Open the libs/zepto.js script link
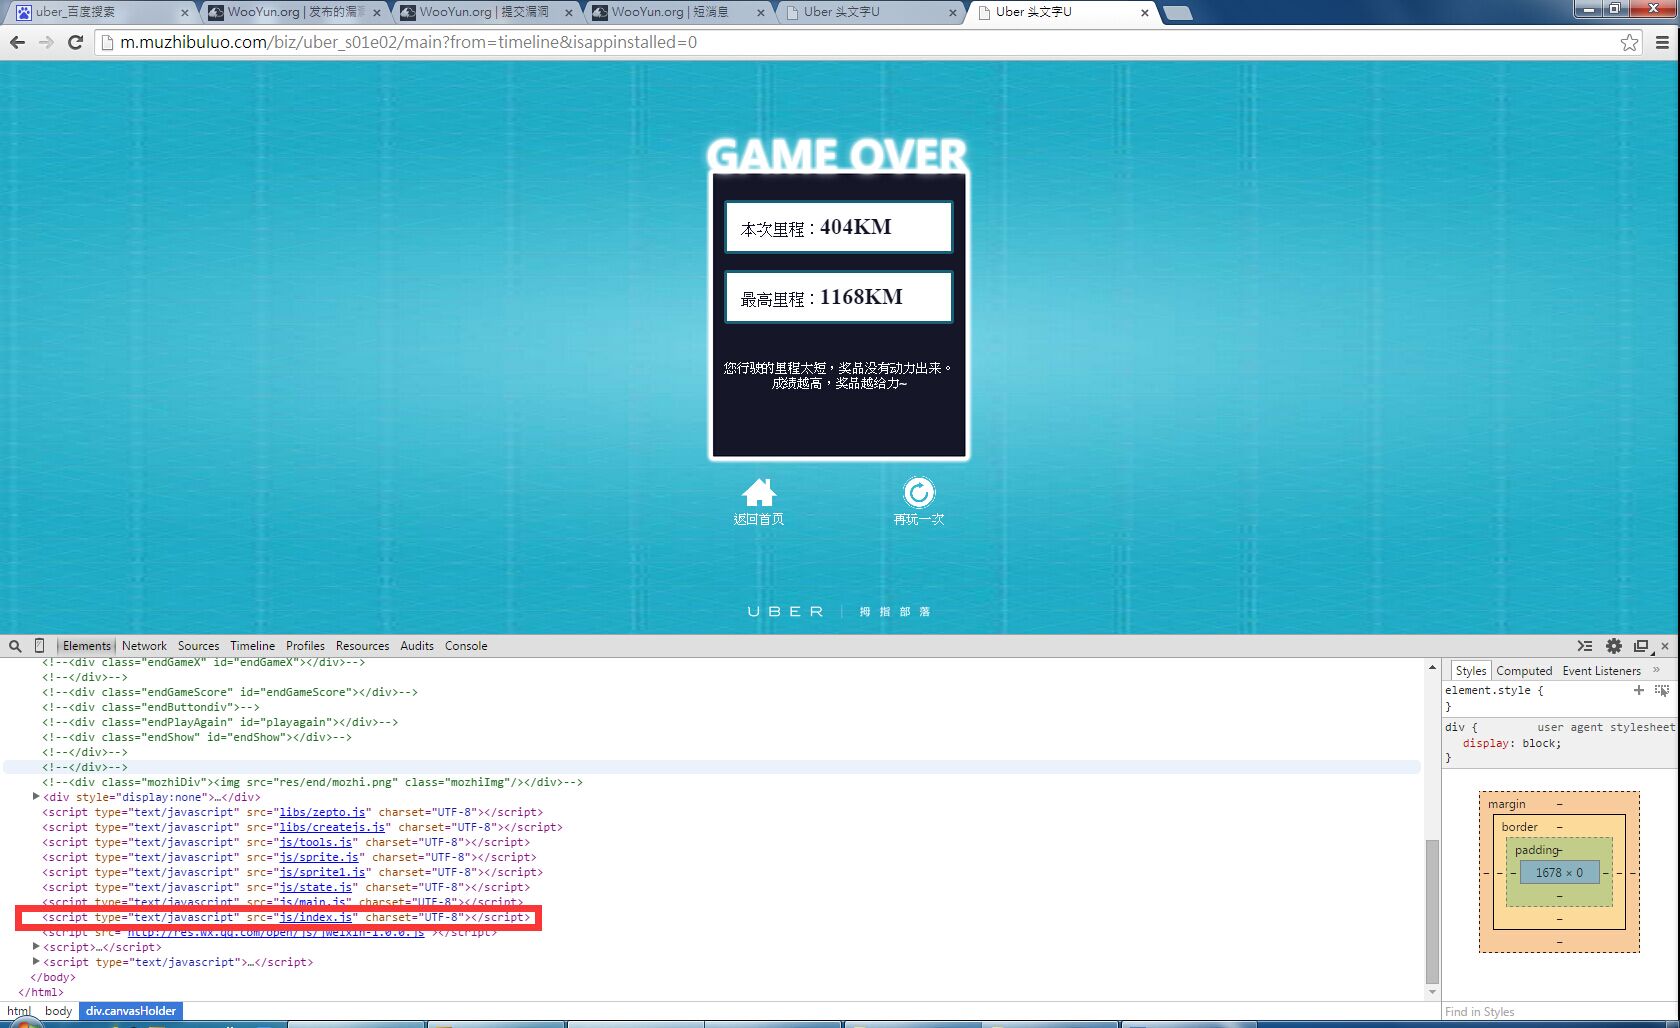 (322, 812)
